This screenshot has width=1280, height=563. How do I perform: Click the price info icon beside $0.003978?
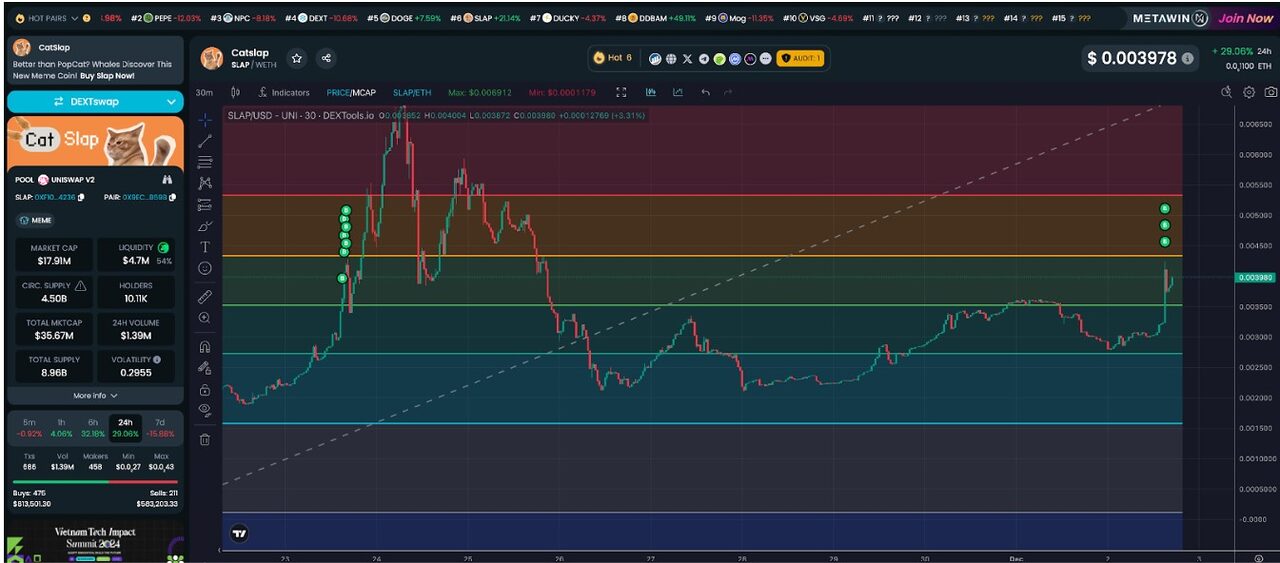pos(1187,58)
